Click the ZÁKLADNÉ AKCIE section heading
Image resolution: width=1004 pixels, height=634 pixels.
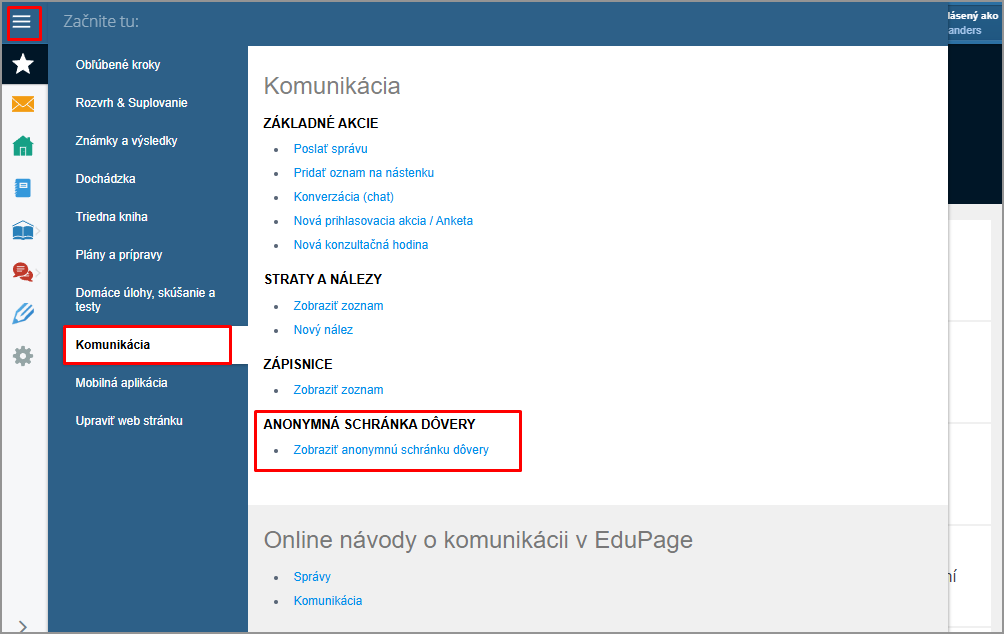[321, 123]
